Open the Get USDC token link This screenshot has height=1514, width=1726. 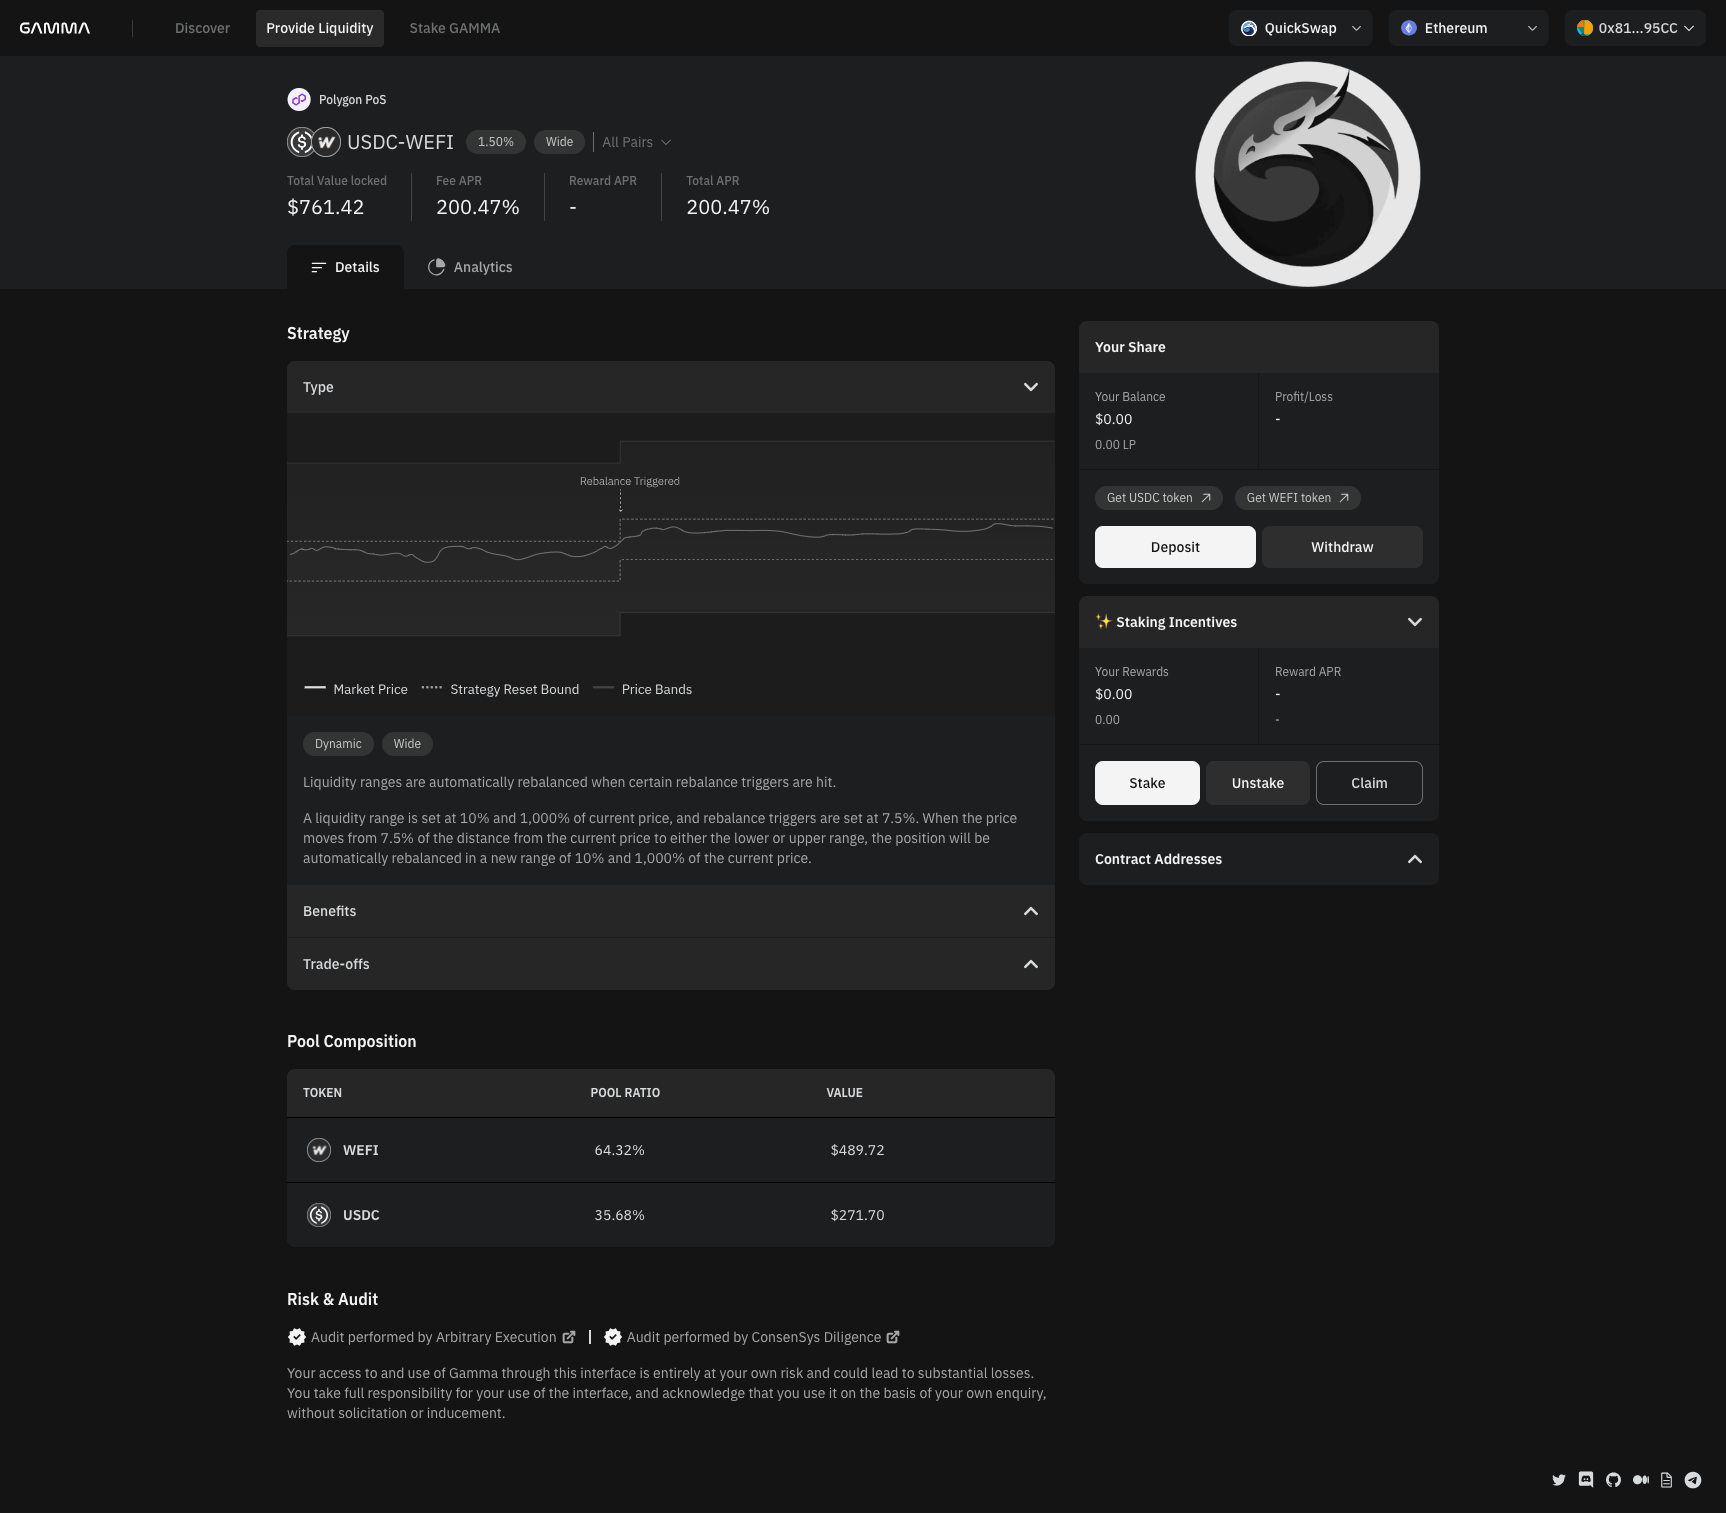[1159, 498]
